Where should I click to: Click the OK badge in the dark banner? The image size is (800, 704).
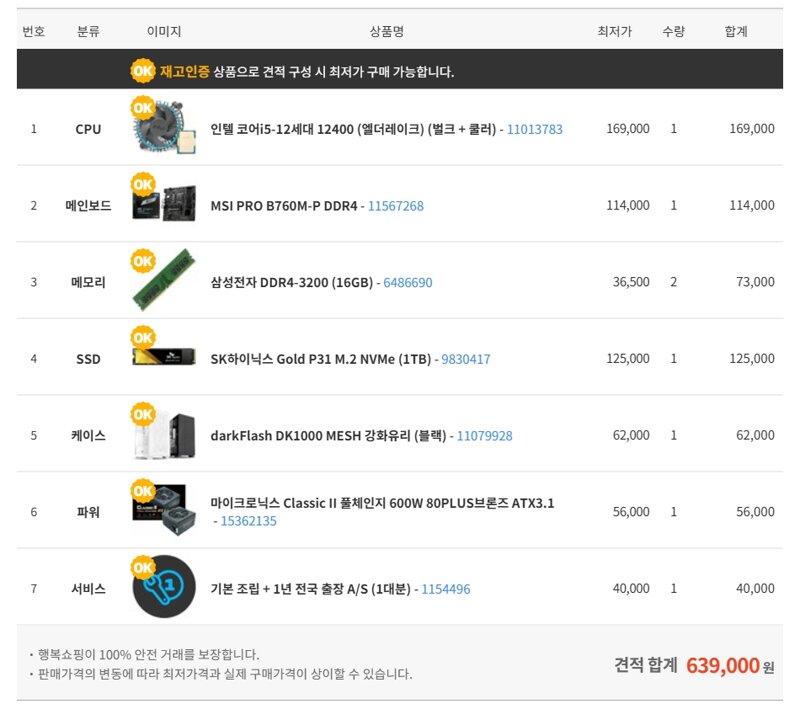(142, 70)
